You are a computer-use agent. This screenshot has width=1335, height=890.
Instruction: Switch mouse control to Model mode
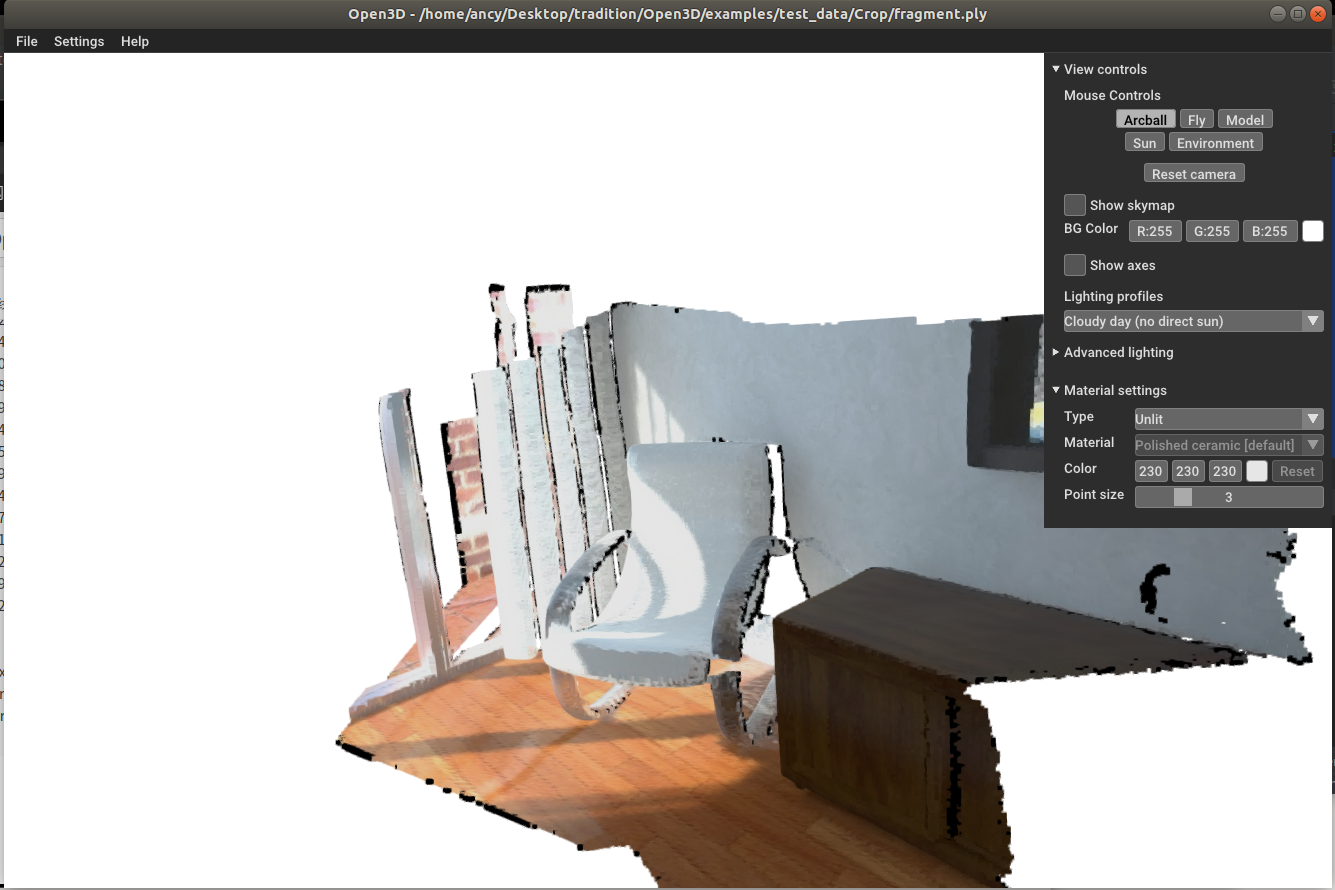[1245, 119]
